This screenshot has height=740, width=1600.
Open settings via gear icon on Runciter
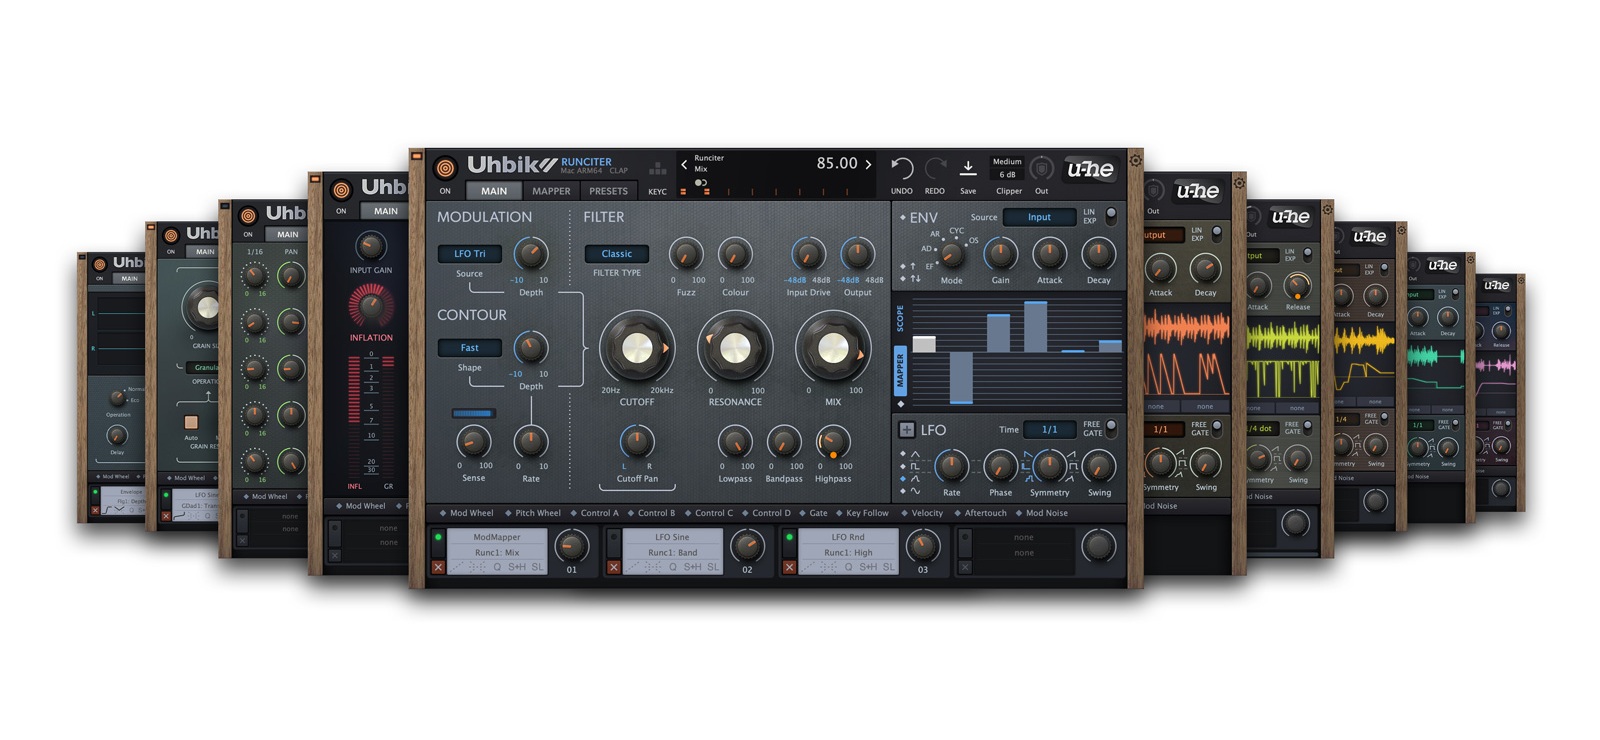[x=1135, y=160]
